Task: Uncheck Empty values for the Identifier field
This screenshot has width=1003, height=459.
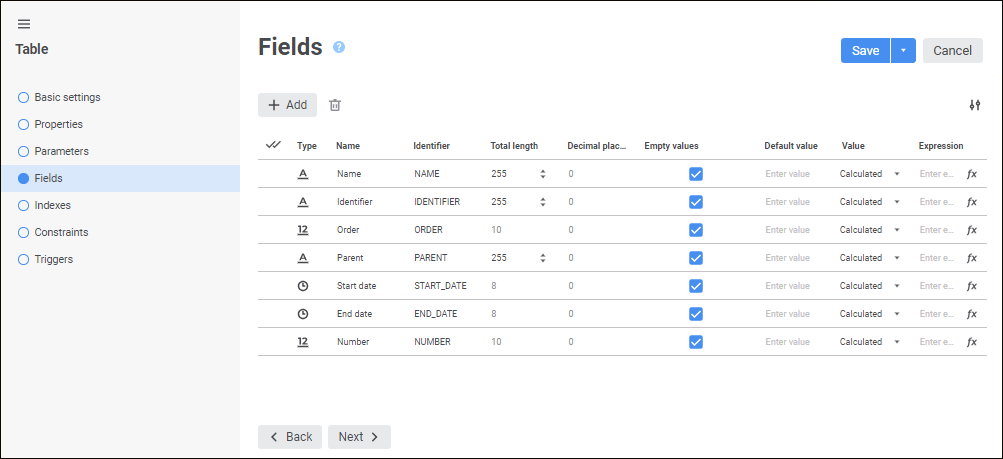Action: (696, 202)
